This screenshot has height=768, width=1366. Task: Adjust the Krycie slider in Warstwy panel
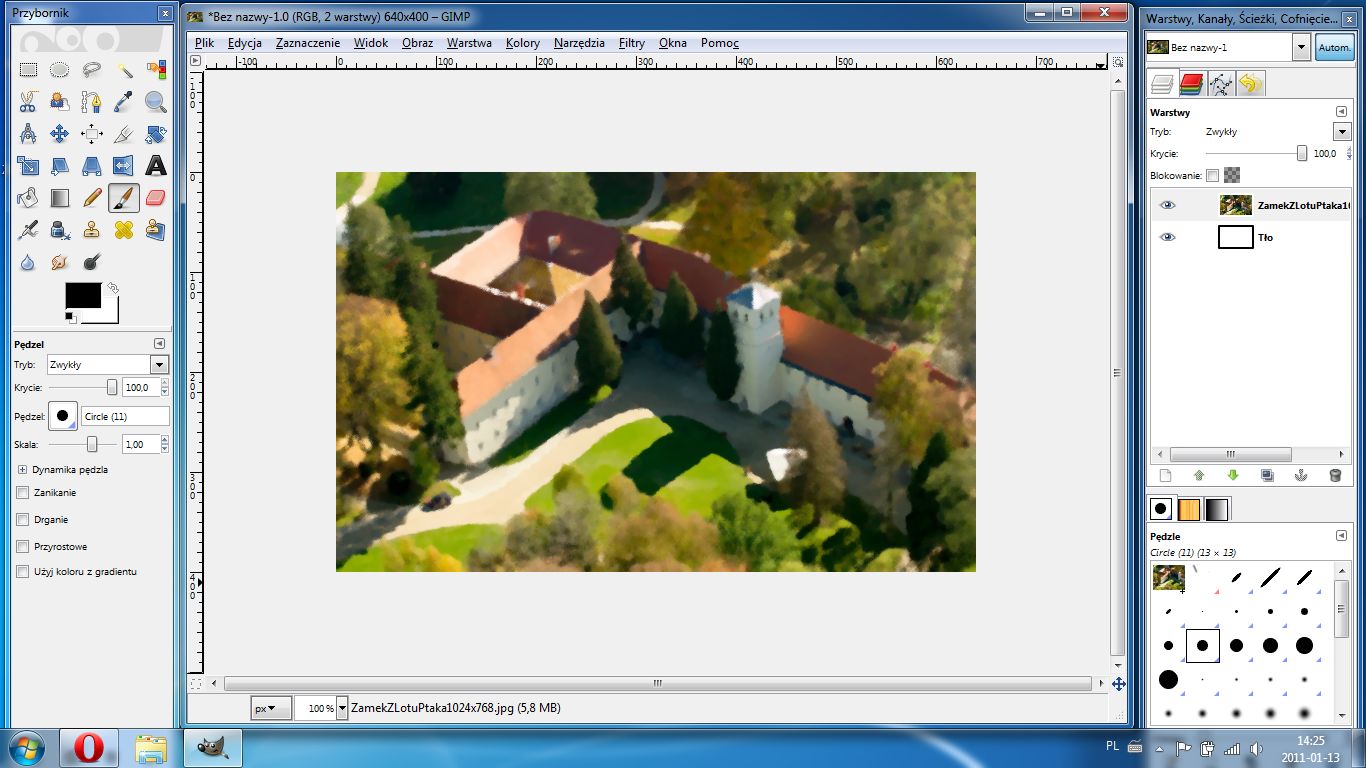click(1256, 154)
